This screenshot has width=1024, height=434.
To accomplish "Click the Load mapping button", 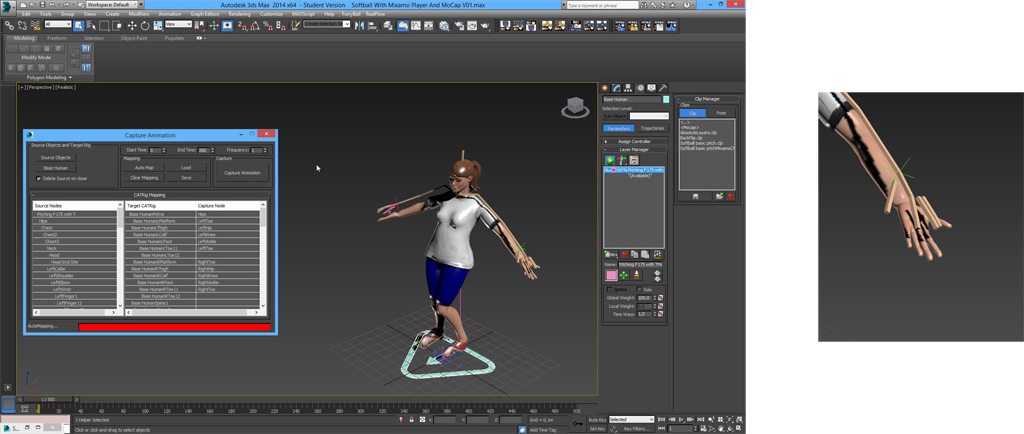I will coord(186,167).
